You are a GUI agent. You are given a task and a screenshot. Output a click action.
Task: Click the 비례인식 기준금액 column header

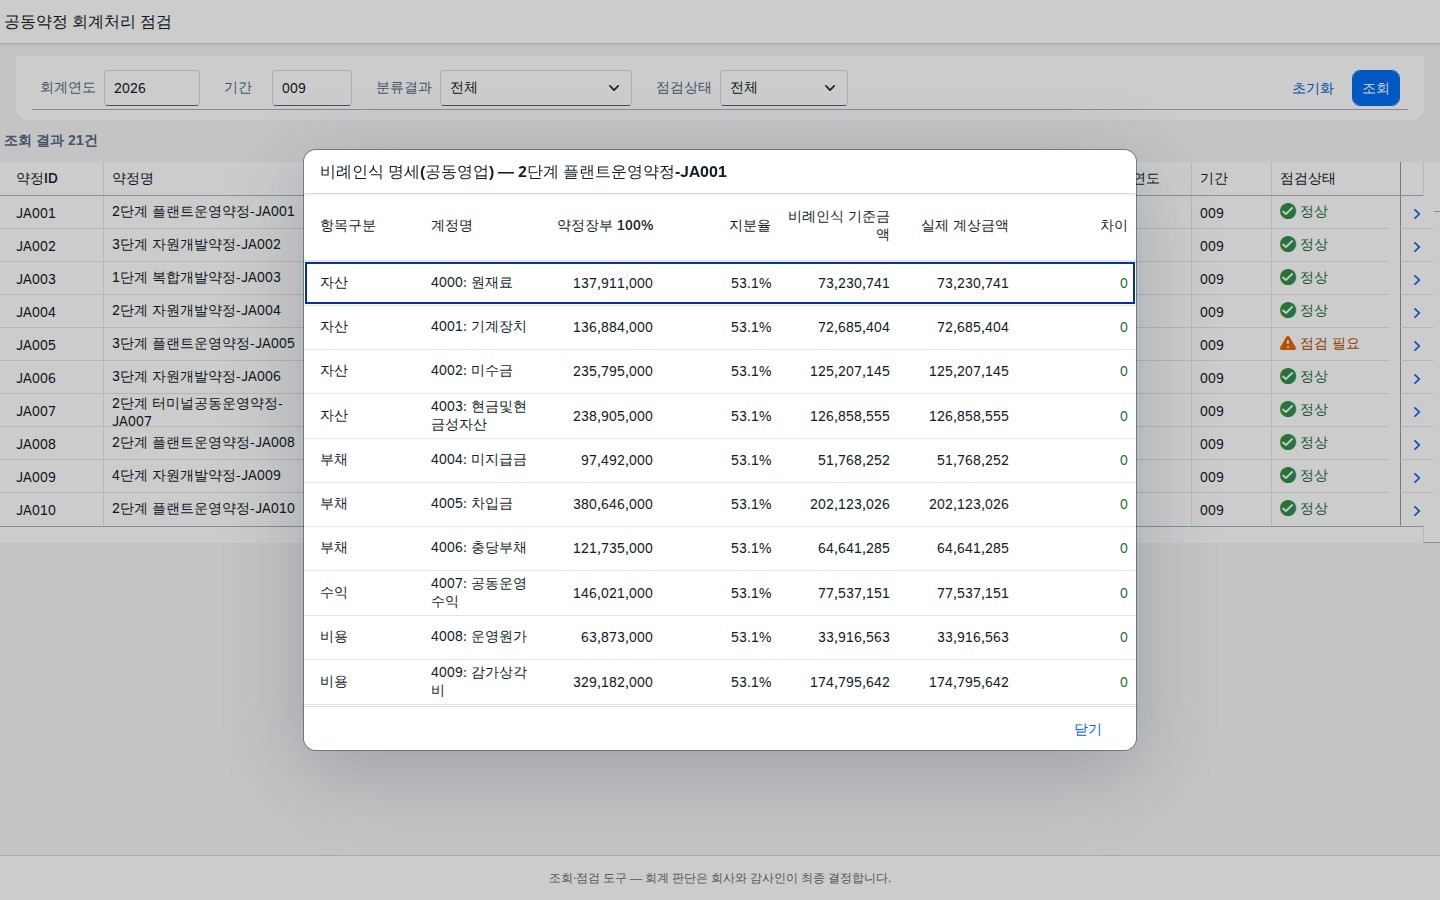pyautogui.click(x=838, y=225)
